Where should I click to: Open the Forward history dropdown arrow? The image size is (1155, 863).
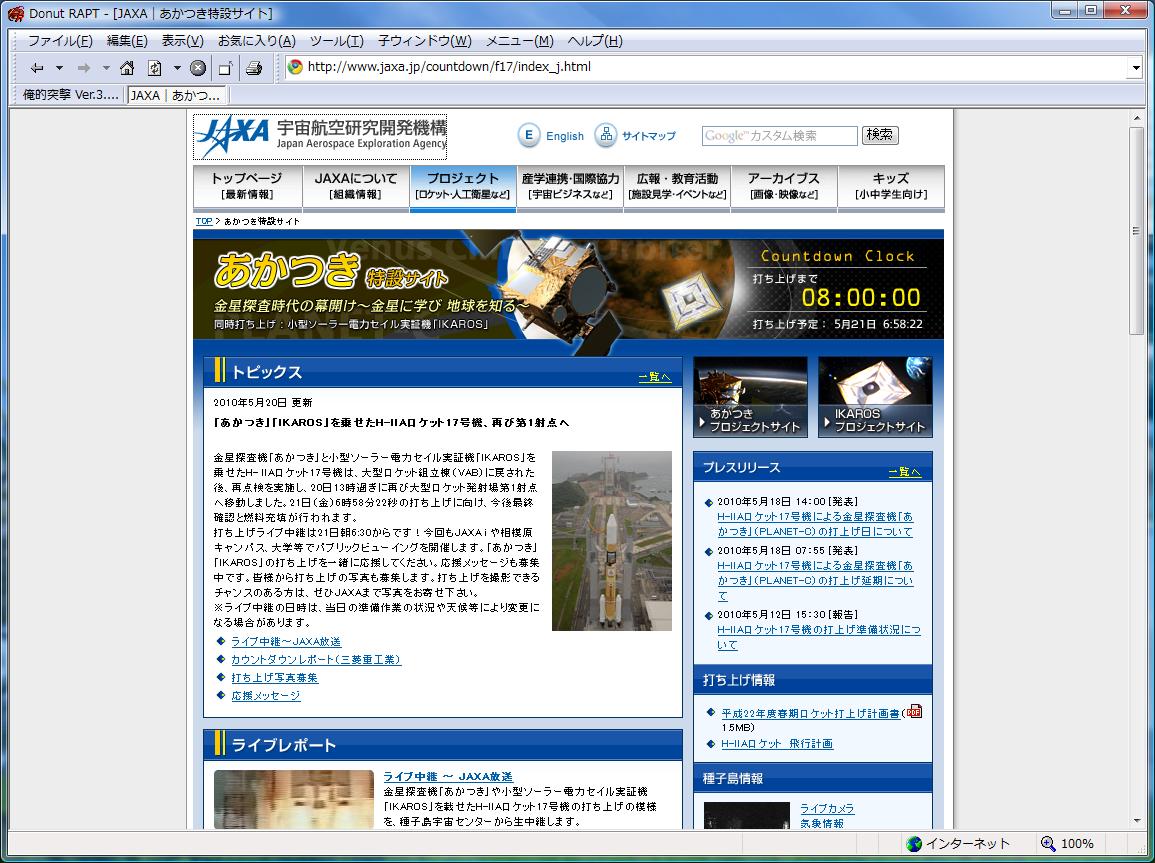(x=106, y=68)
